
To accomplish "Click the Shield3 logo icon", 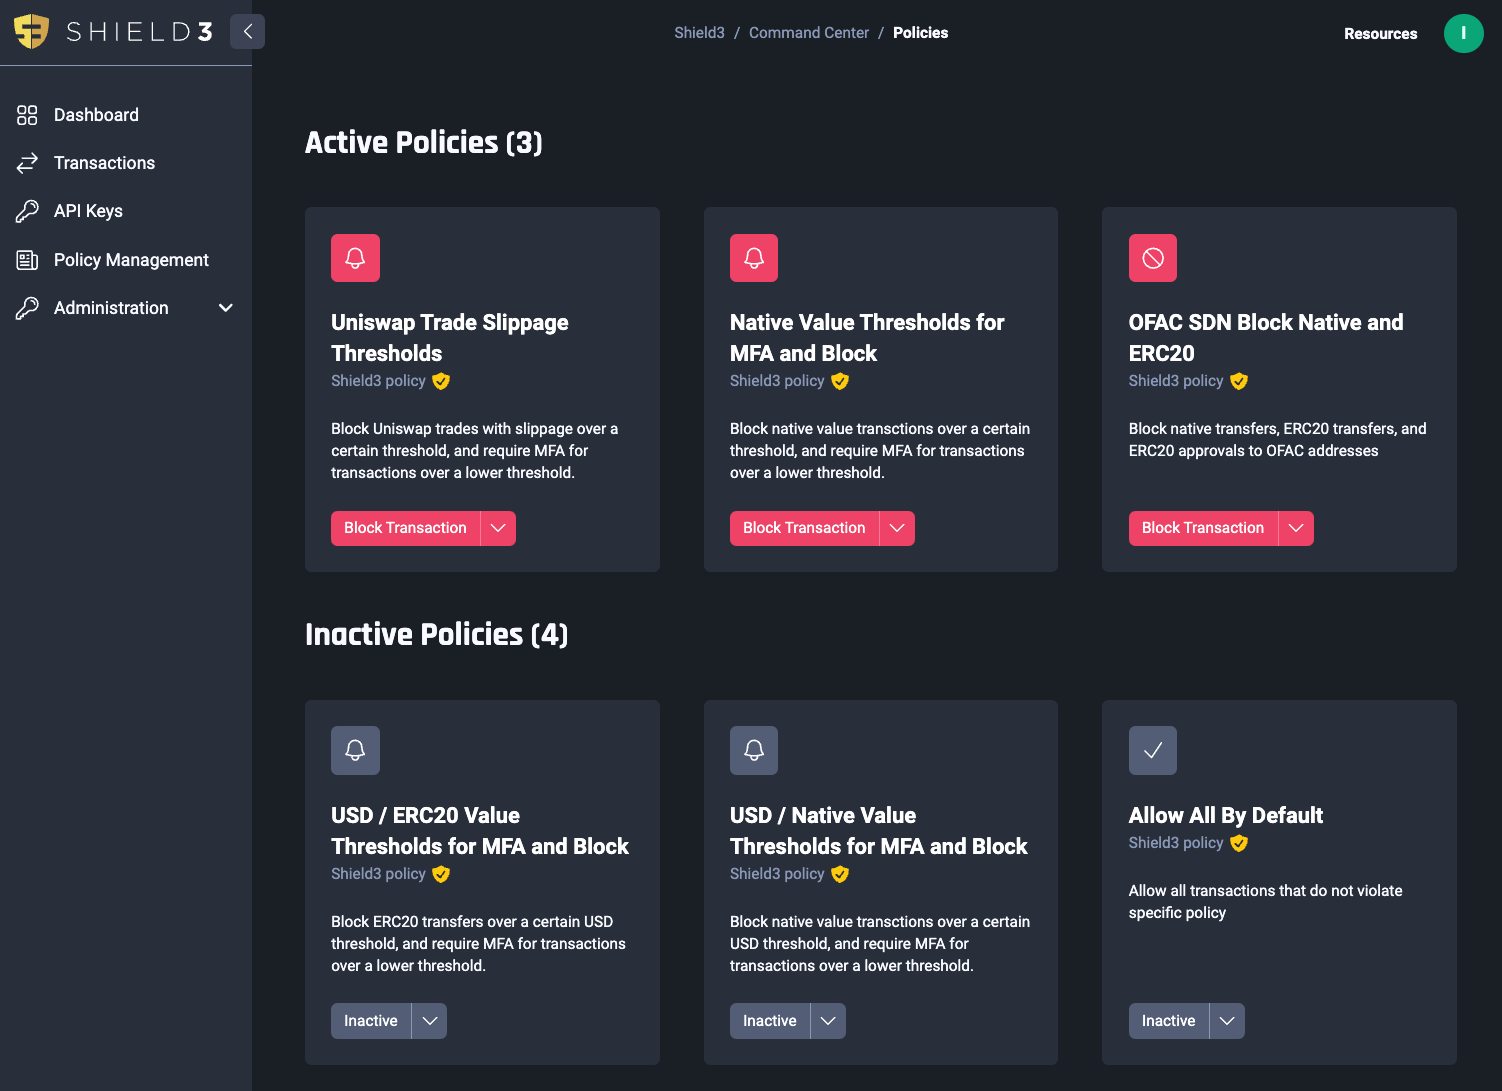I will pyautogui.click(x=31, y=32).
